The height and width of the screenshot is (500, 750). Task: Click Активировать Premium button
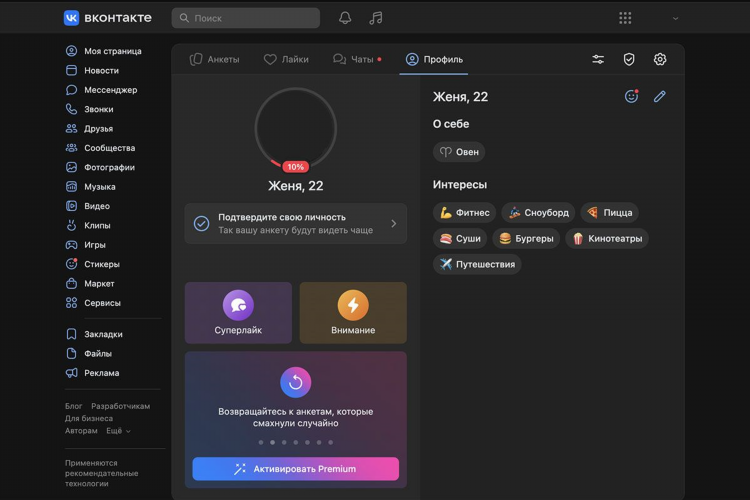(296, 469)
